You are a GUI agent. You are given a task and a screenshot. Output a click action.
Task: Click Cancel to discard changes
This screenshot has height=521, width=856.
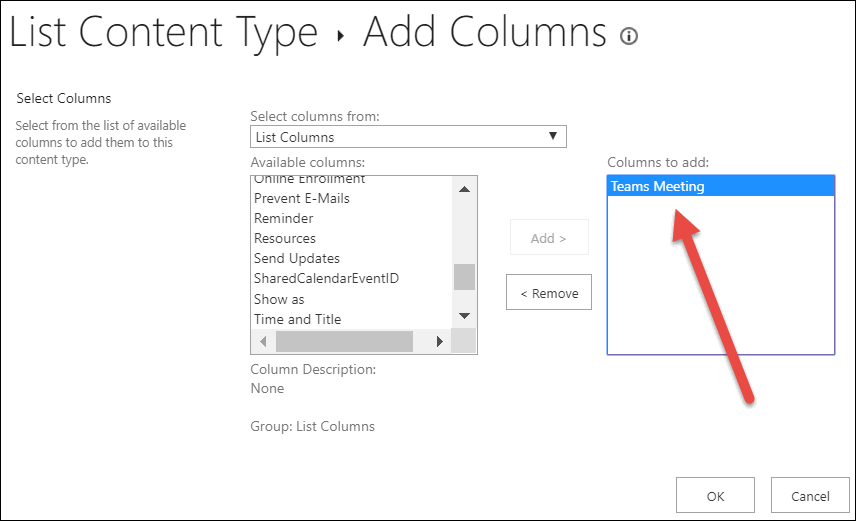pyautogui.click(x=810, y=495)
